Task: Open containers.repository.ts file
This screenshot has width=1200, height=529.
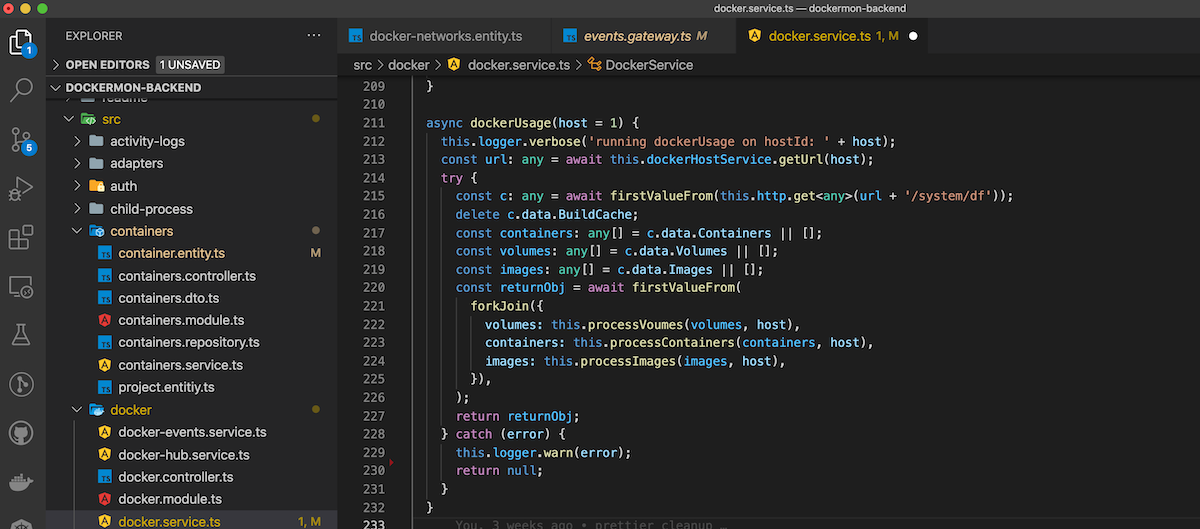Action: (x=189, y=343)
